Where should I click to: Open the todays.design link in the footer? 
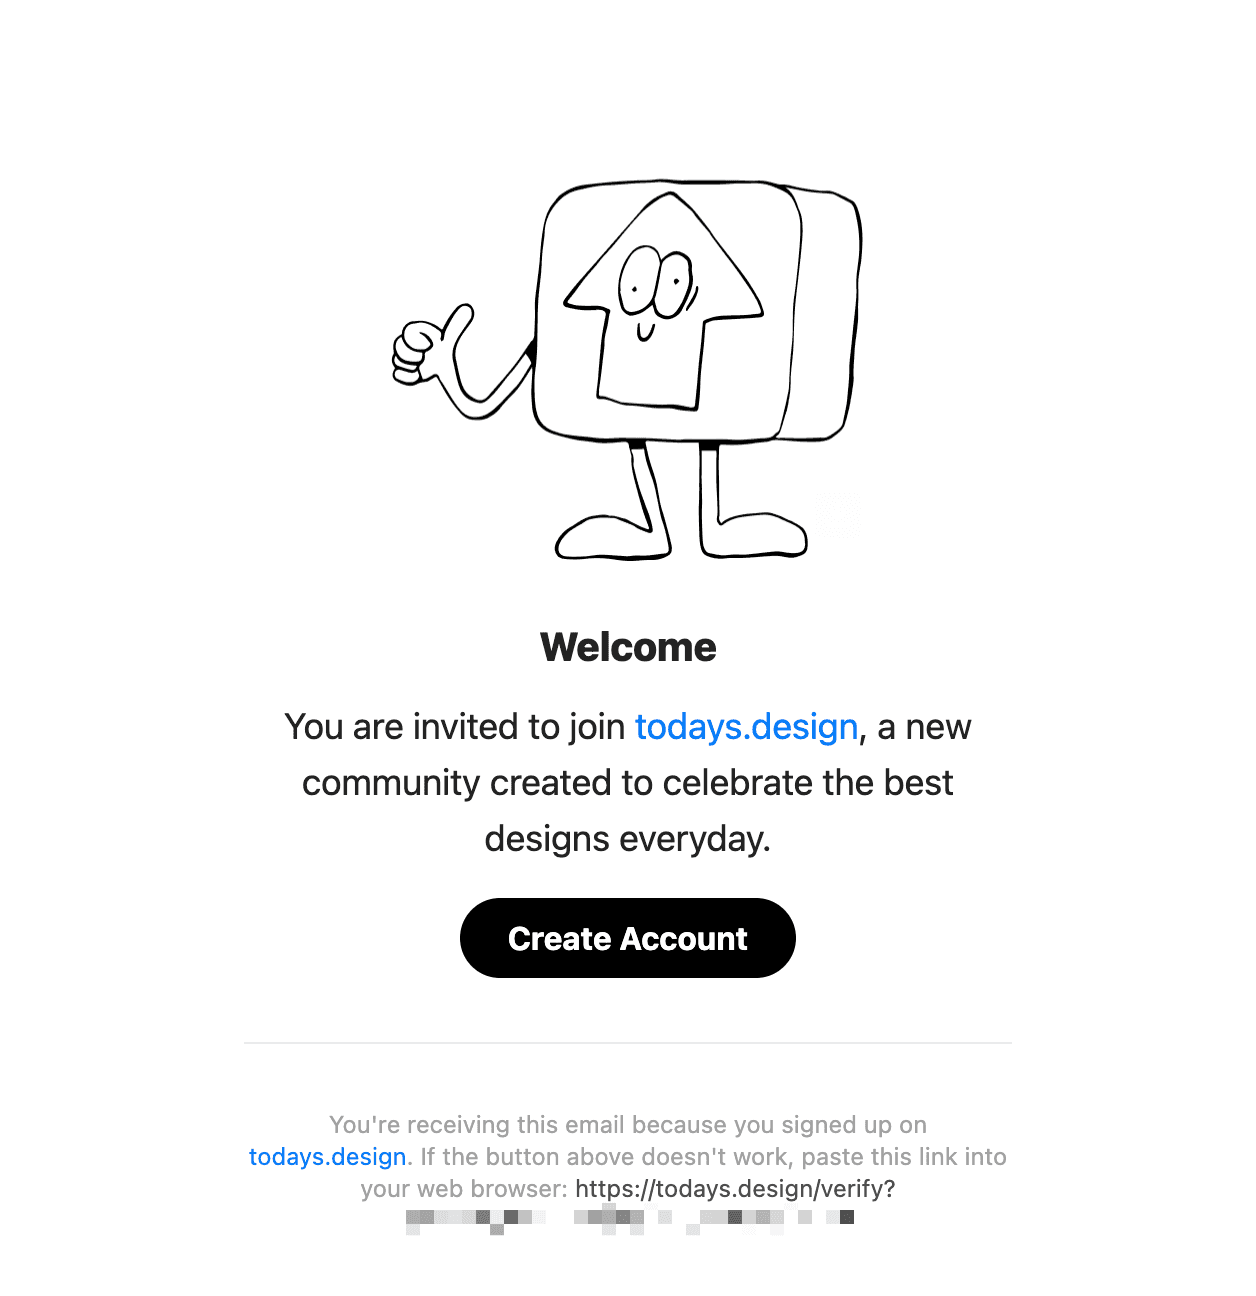(x=328, y=1157)
